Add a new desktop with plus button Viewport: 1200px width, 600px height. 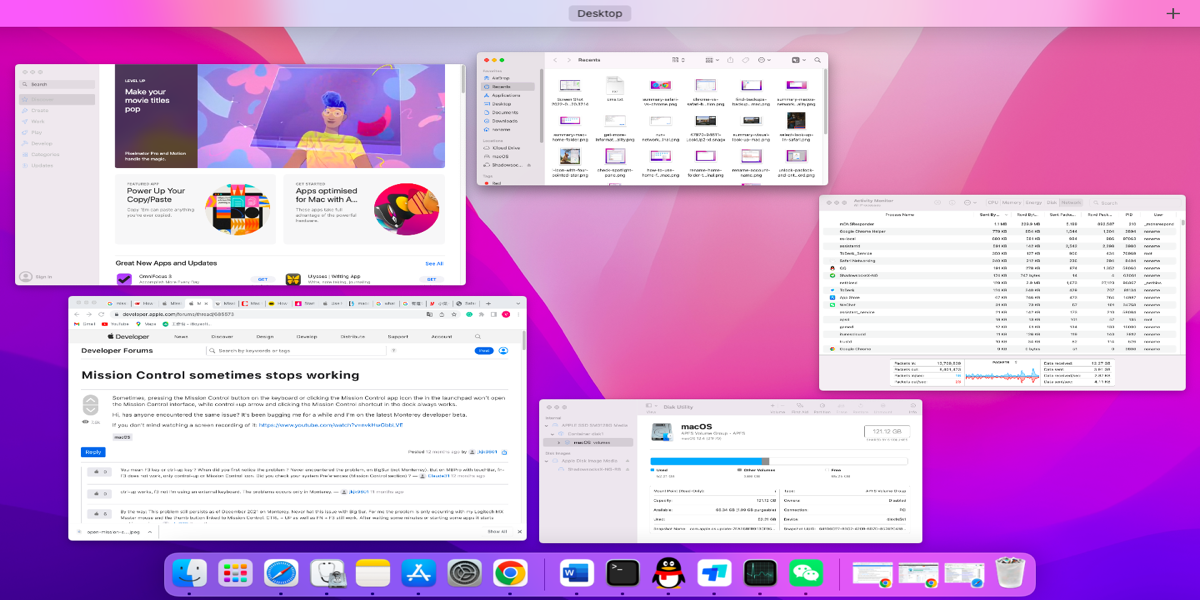(1173, 13)
